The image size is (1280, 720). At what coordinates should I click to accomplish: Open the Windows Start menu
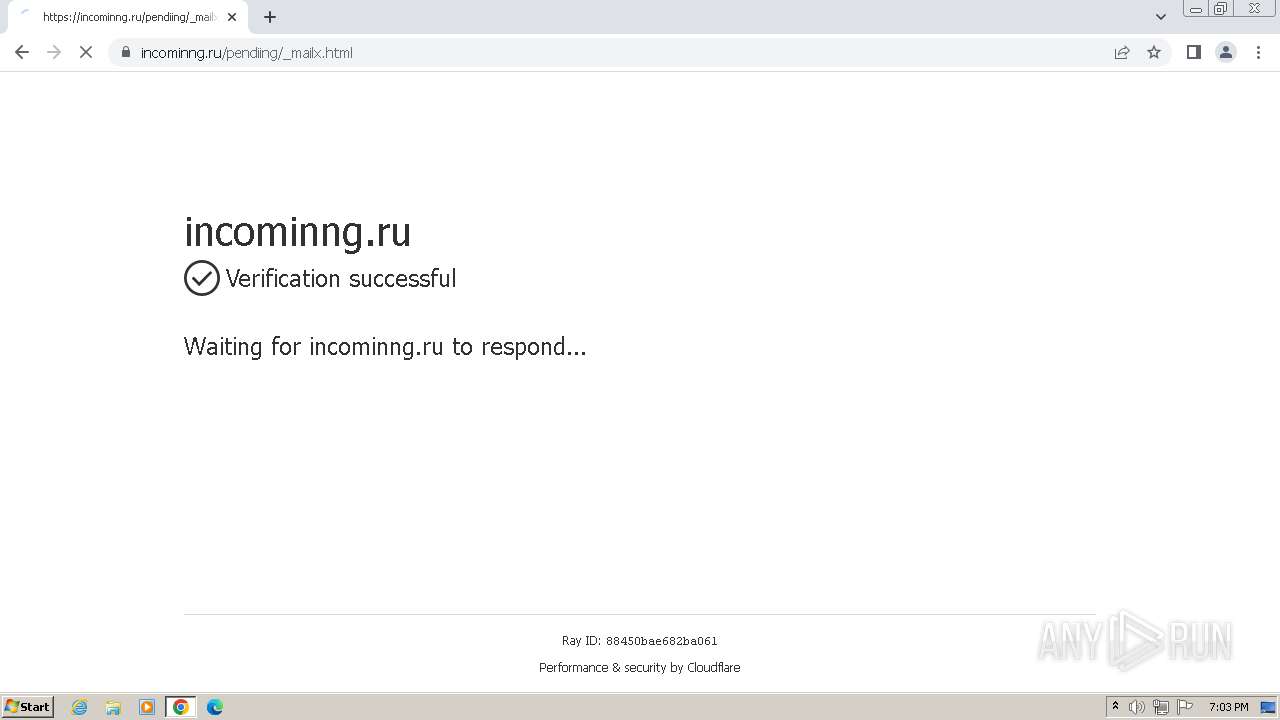[x=28, y=707]
